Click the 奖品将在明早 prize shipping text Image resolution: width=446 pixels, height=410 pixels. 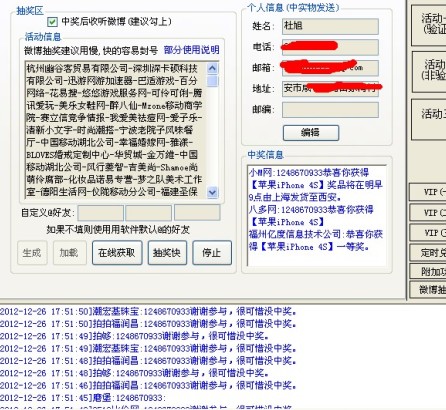tap(354, 185)
